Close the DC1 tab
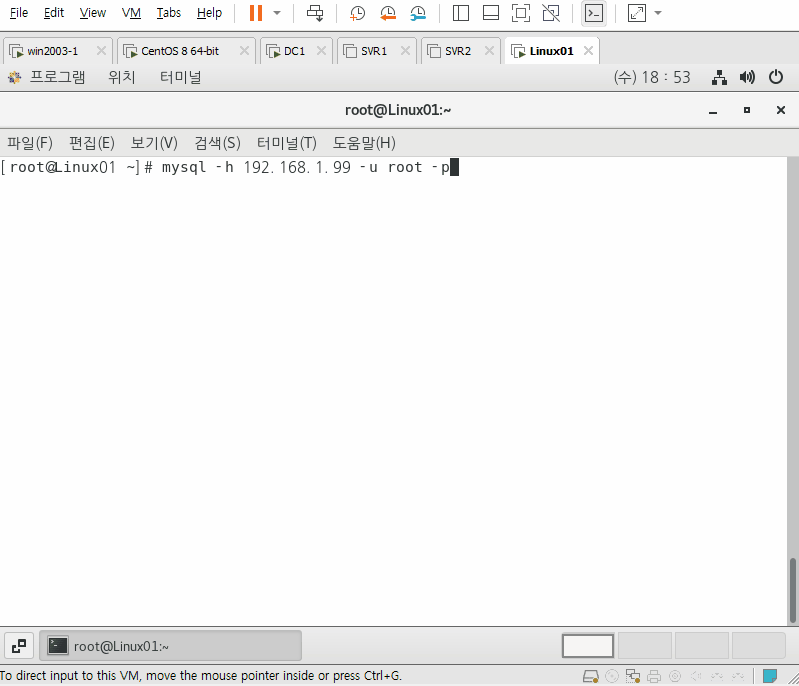 pyautogui.click(x=321, y=50)
